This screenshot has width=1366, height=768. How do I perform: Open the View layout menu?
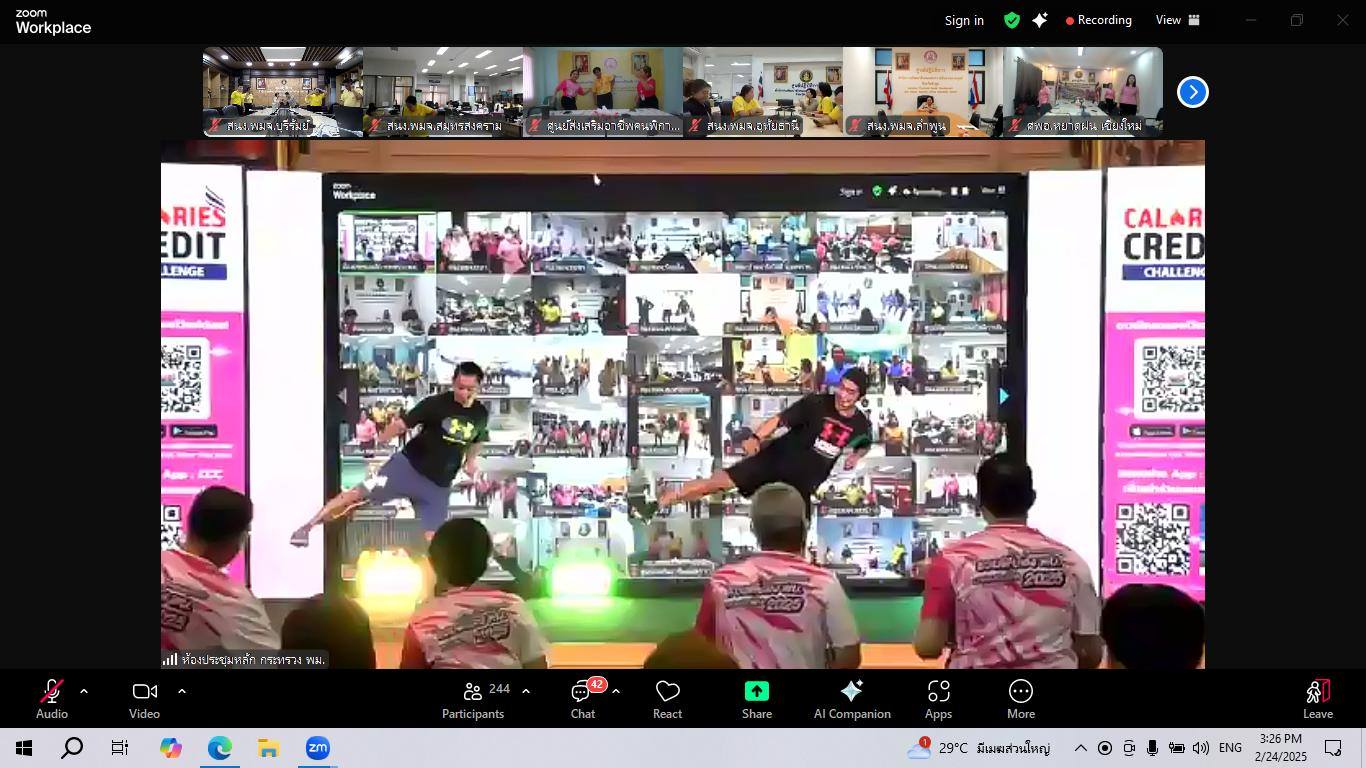pos(1177,20)
